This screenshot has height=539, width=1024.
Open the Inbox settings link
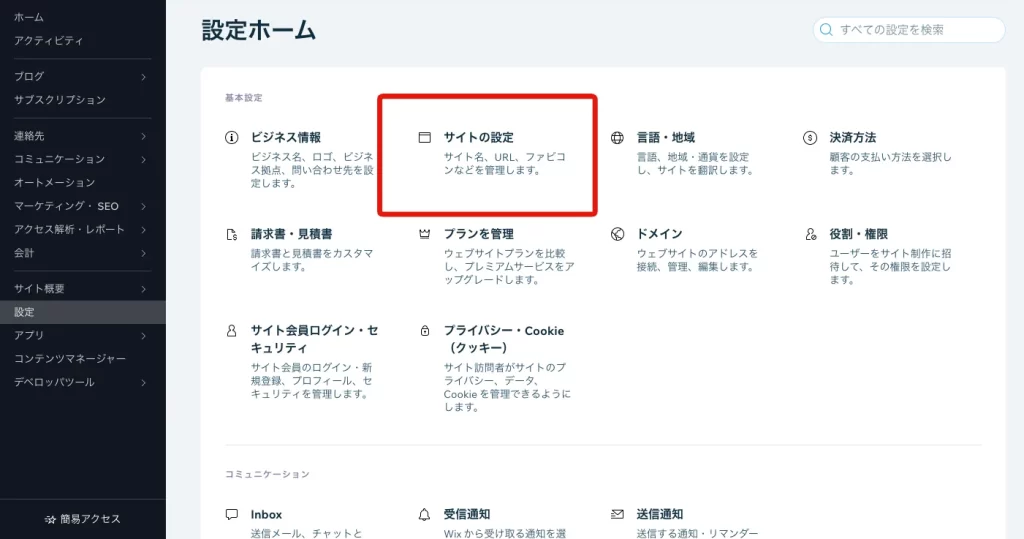pyautogui.click(x=266, y=515)
